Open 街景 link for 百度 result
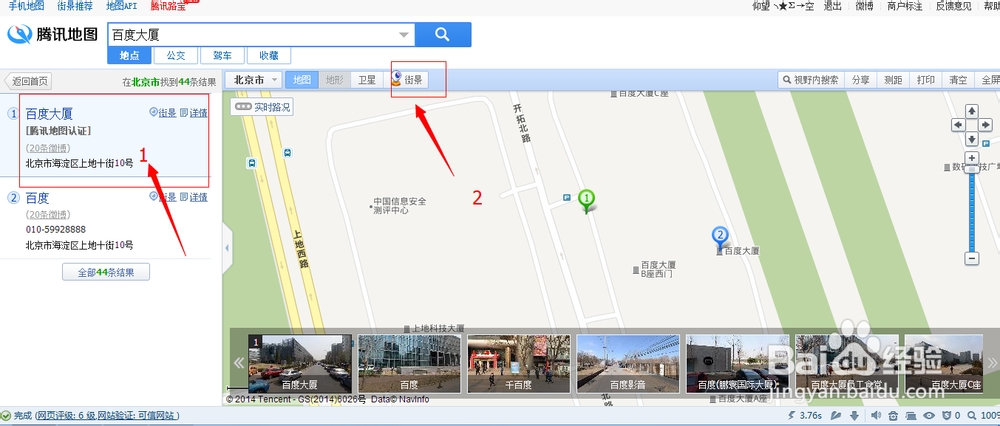1000x426 pixels. [x=163, y=197]
